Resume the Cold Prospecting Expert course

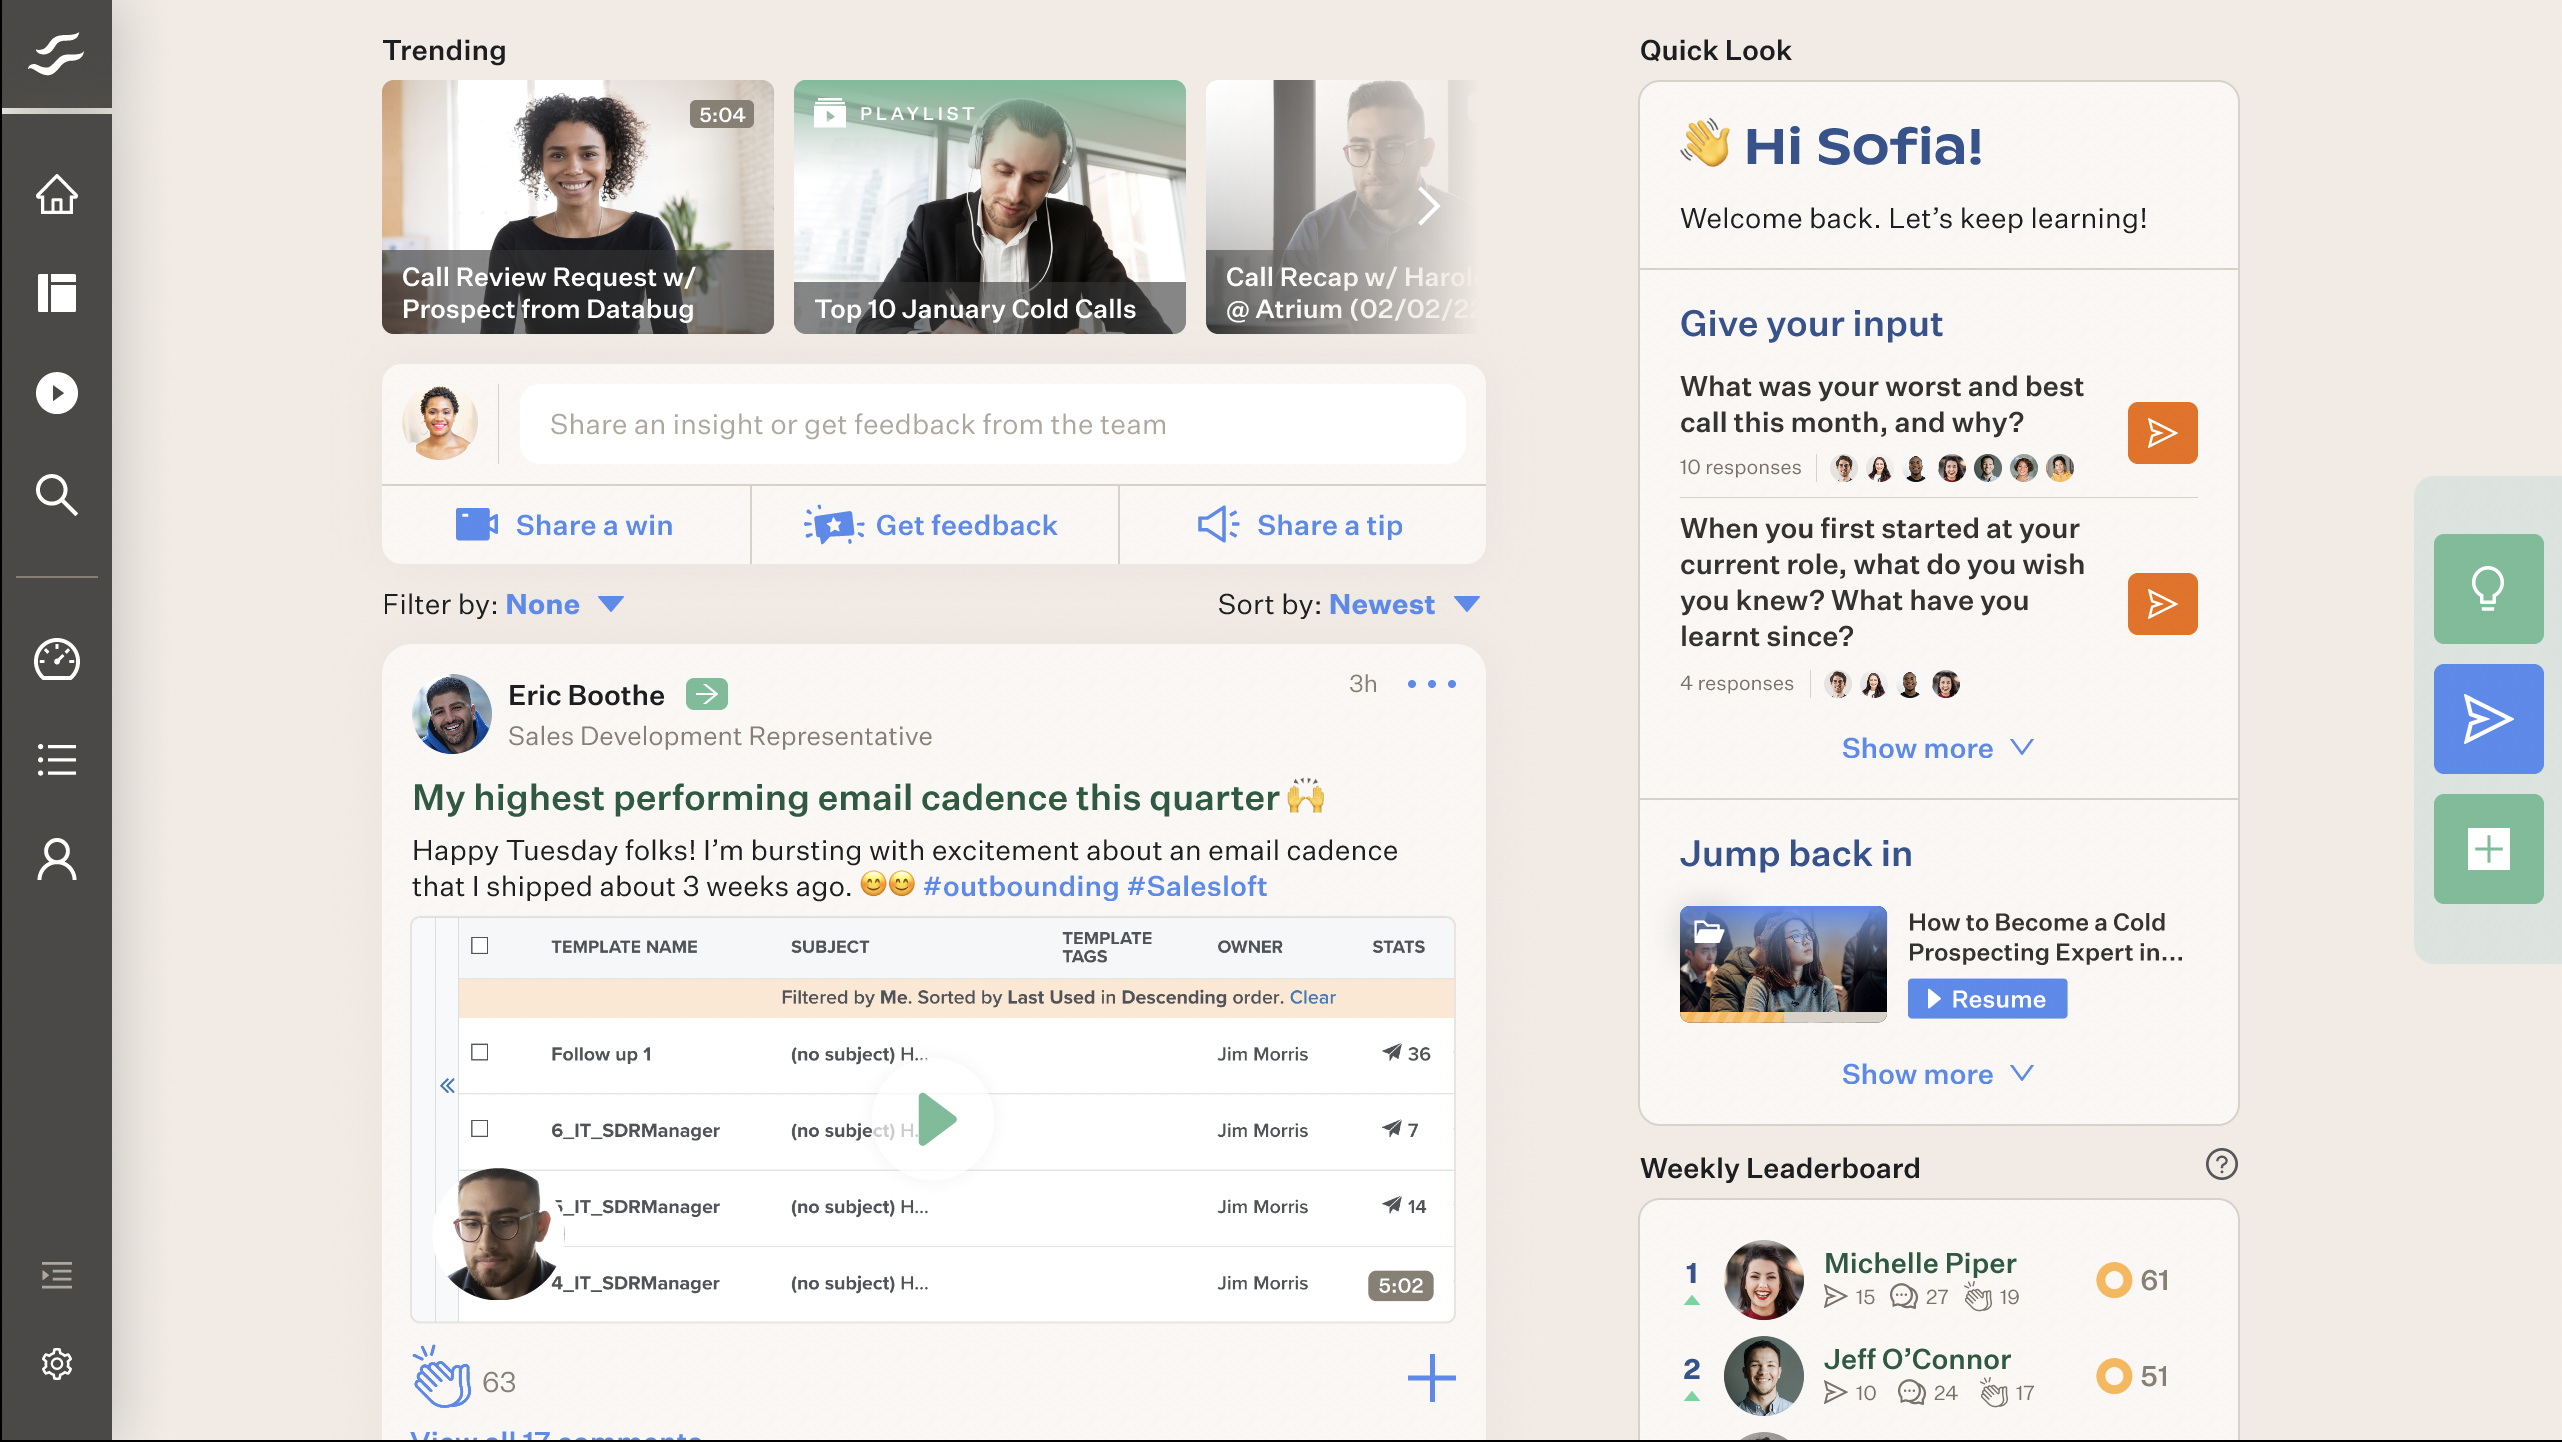(1987, 998)
